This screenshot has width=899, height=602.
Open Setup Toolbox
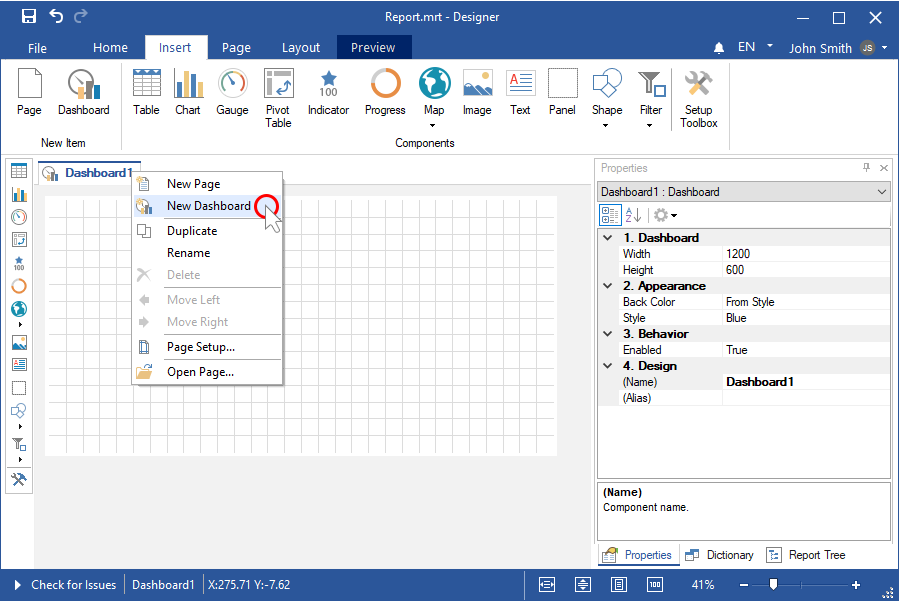pos(698,97)
